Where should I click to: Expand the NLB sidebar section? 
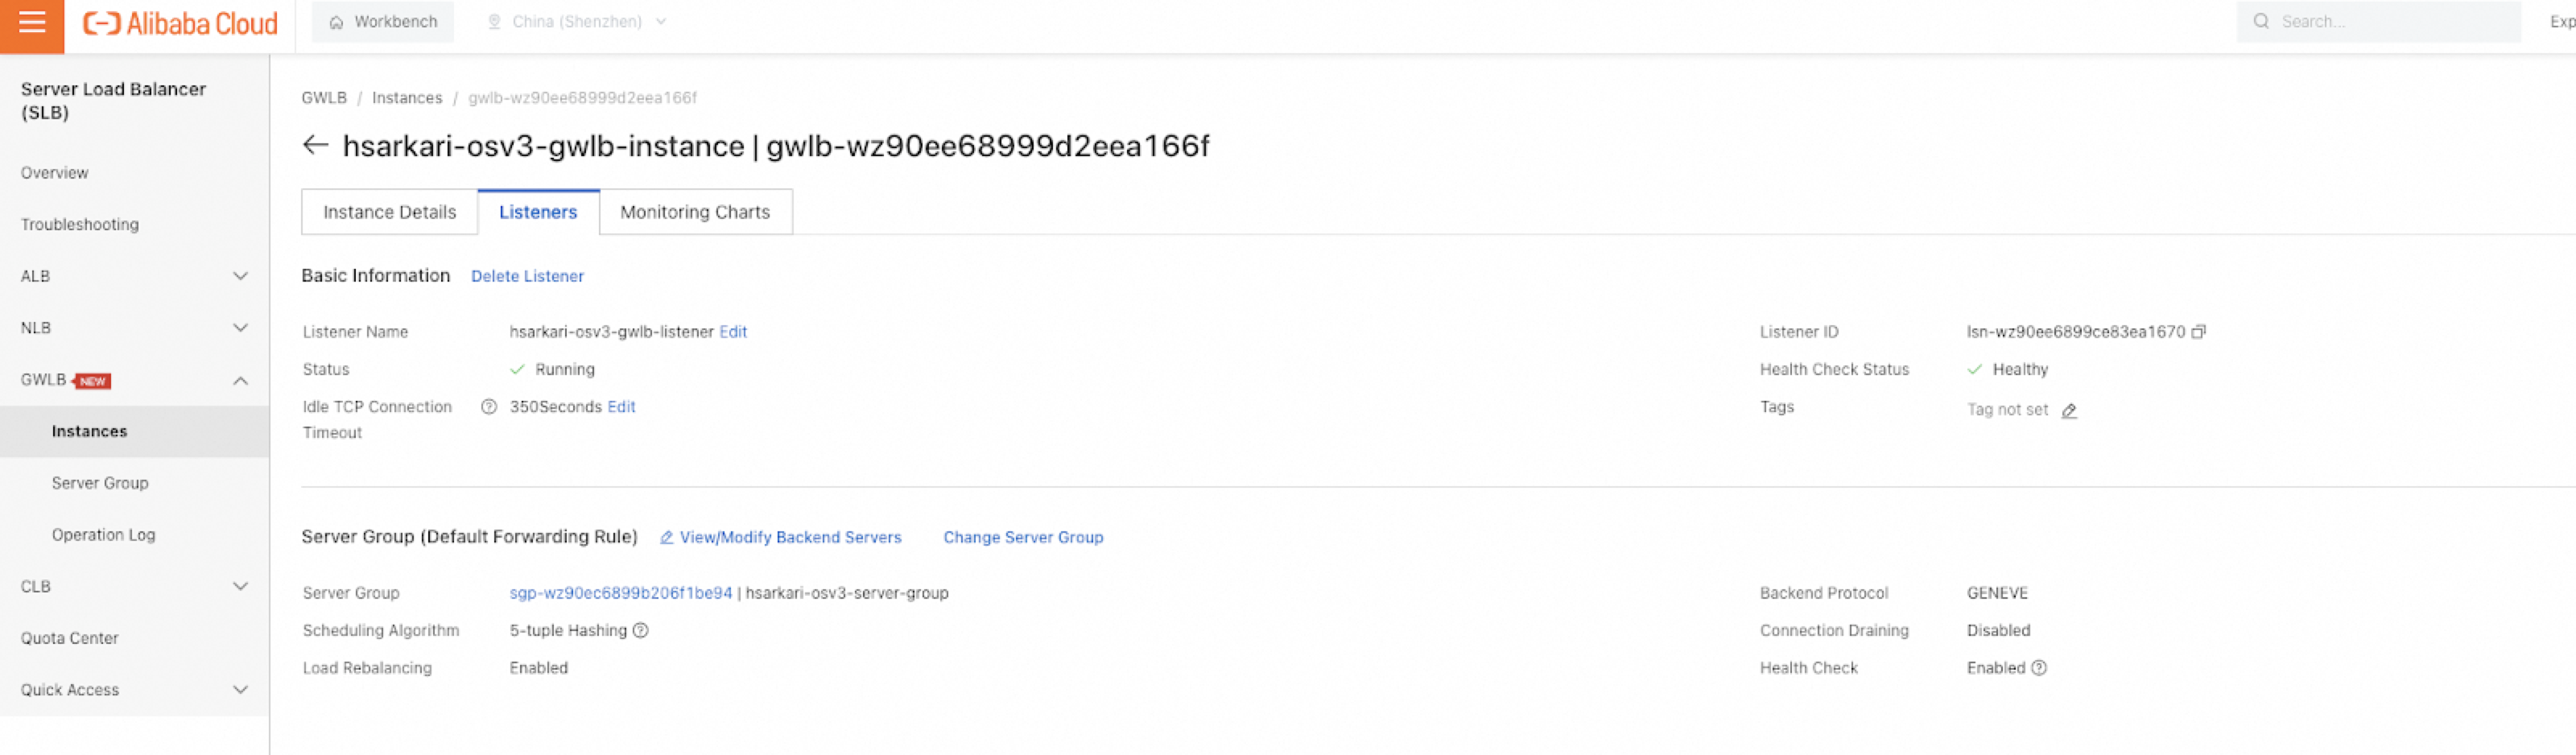click(240, 328)
